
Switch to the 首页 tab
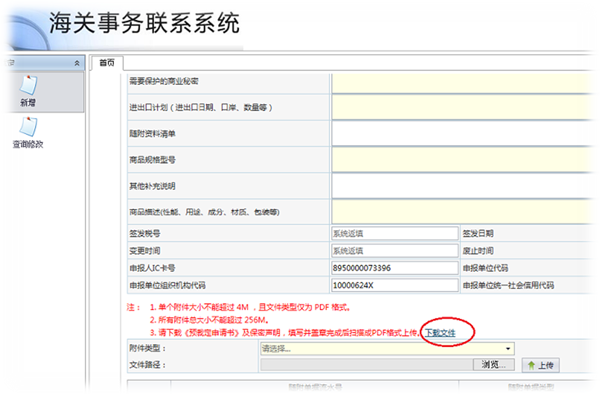(107, 63)
